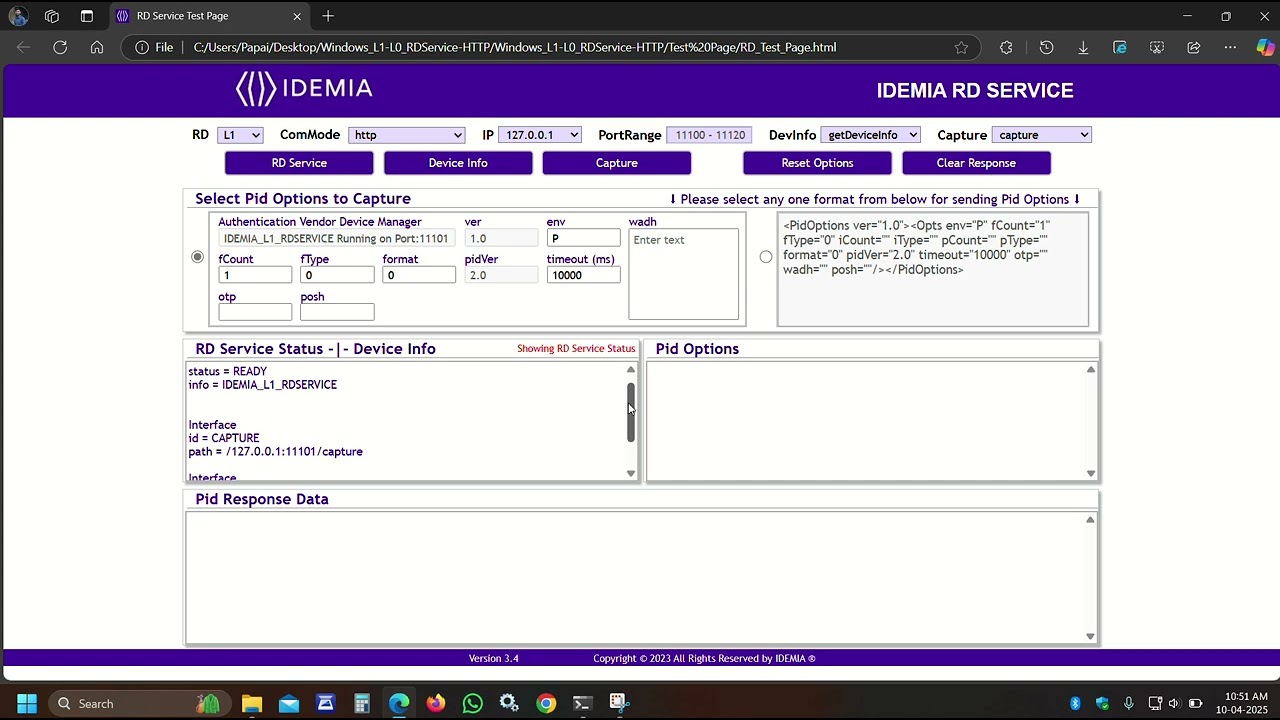Click the Windows Security tray icon
Screen dimensions: 1280x720
[x=1102, y=703]
